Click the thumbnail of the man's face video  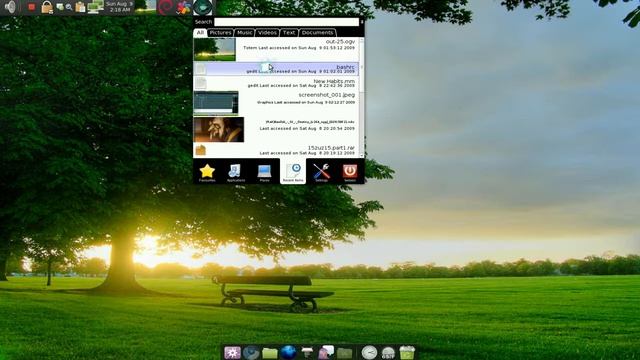click(219, 130)
